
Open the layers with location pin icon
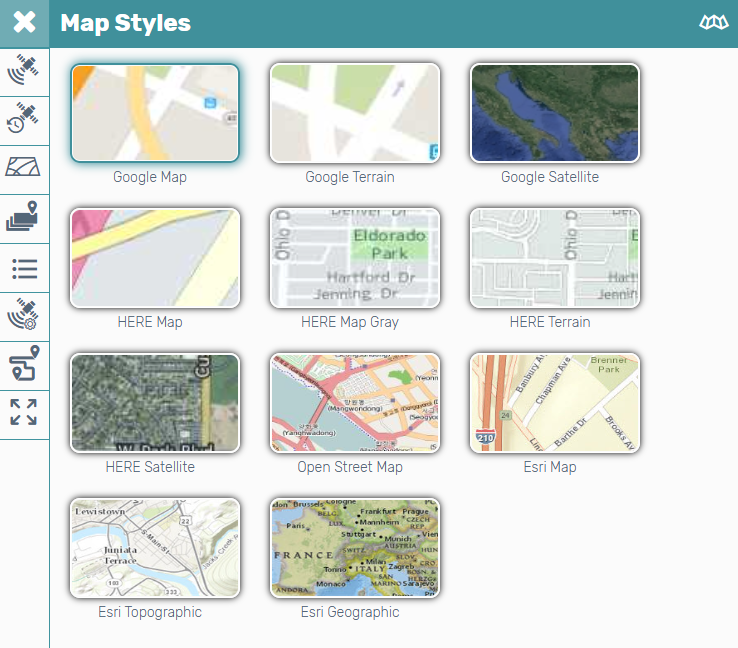[22, 216]
